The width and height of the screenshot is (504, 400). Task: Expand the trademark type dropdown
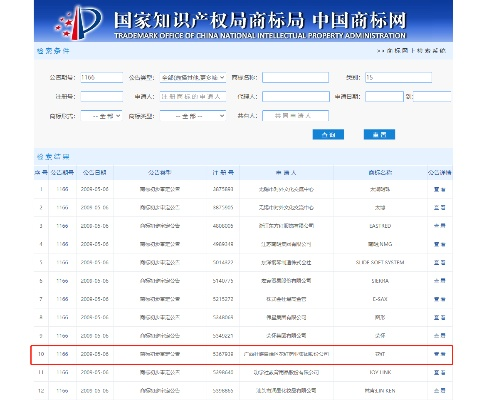[x=193, y=116]
